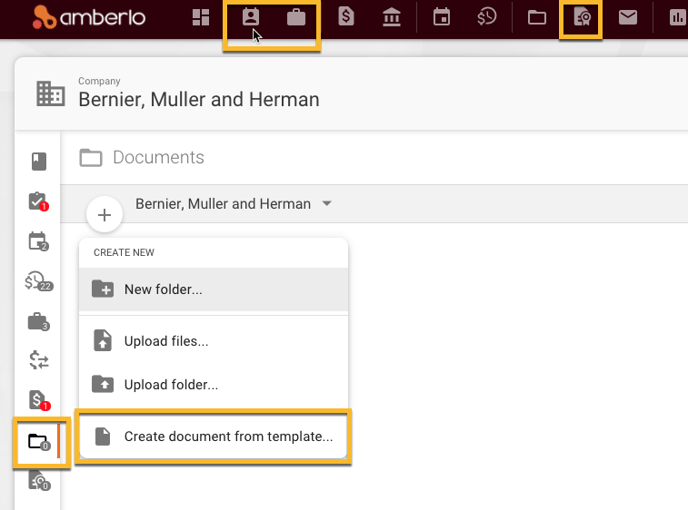Viewport: 688px width, 510px height.
Task: Open the dashboard grid icon
Action: point(201,18)
